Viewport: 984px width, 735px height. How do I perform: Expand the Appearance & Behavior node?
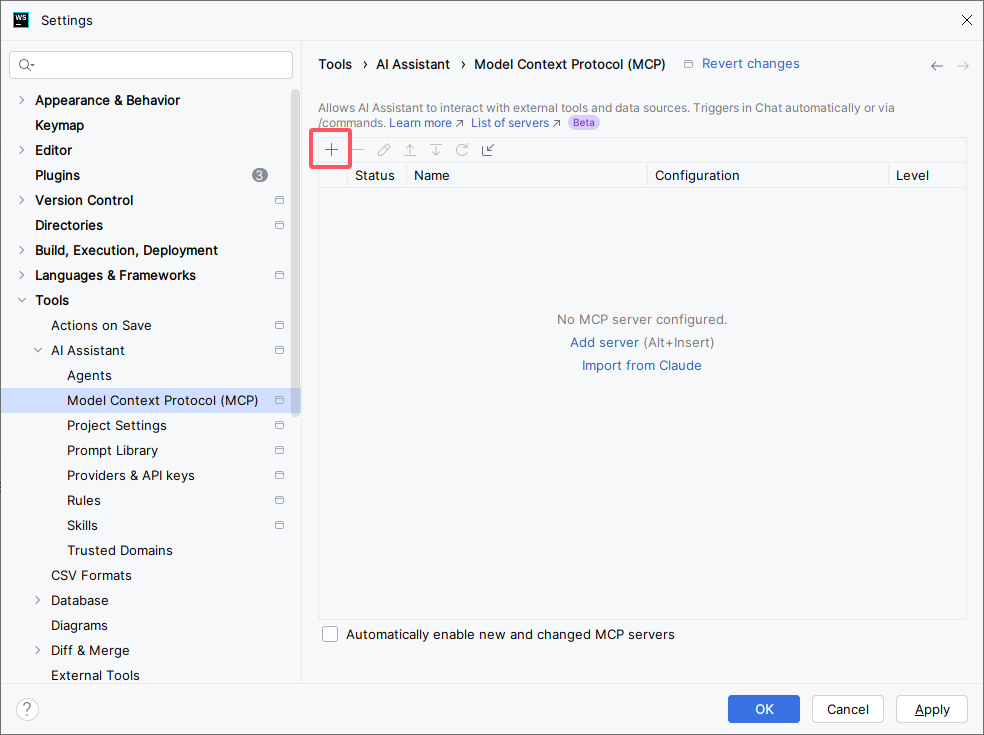21,100
